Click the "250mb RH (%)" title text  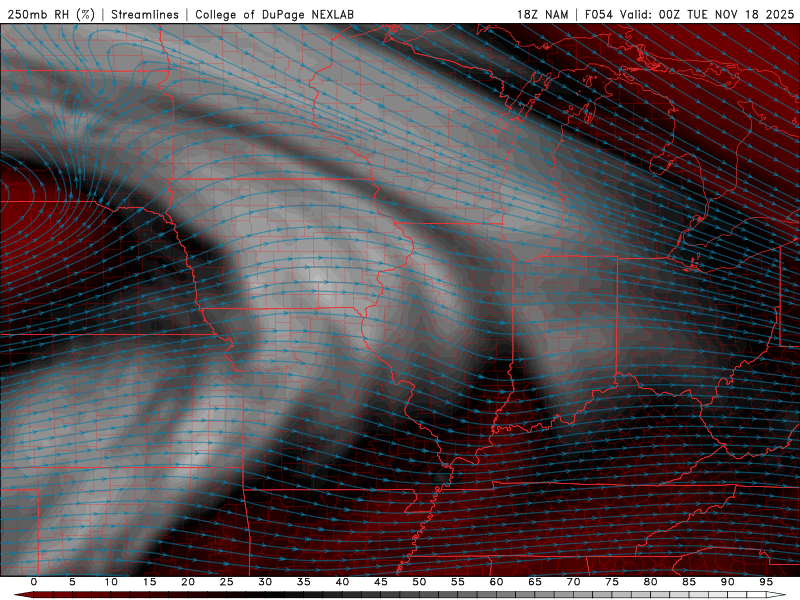click(x=51, y=14)
